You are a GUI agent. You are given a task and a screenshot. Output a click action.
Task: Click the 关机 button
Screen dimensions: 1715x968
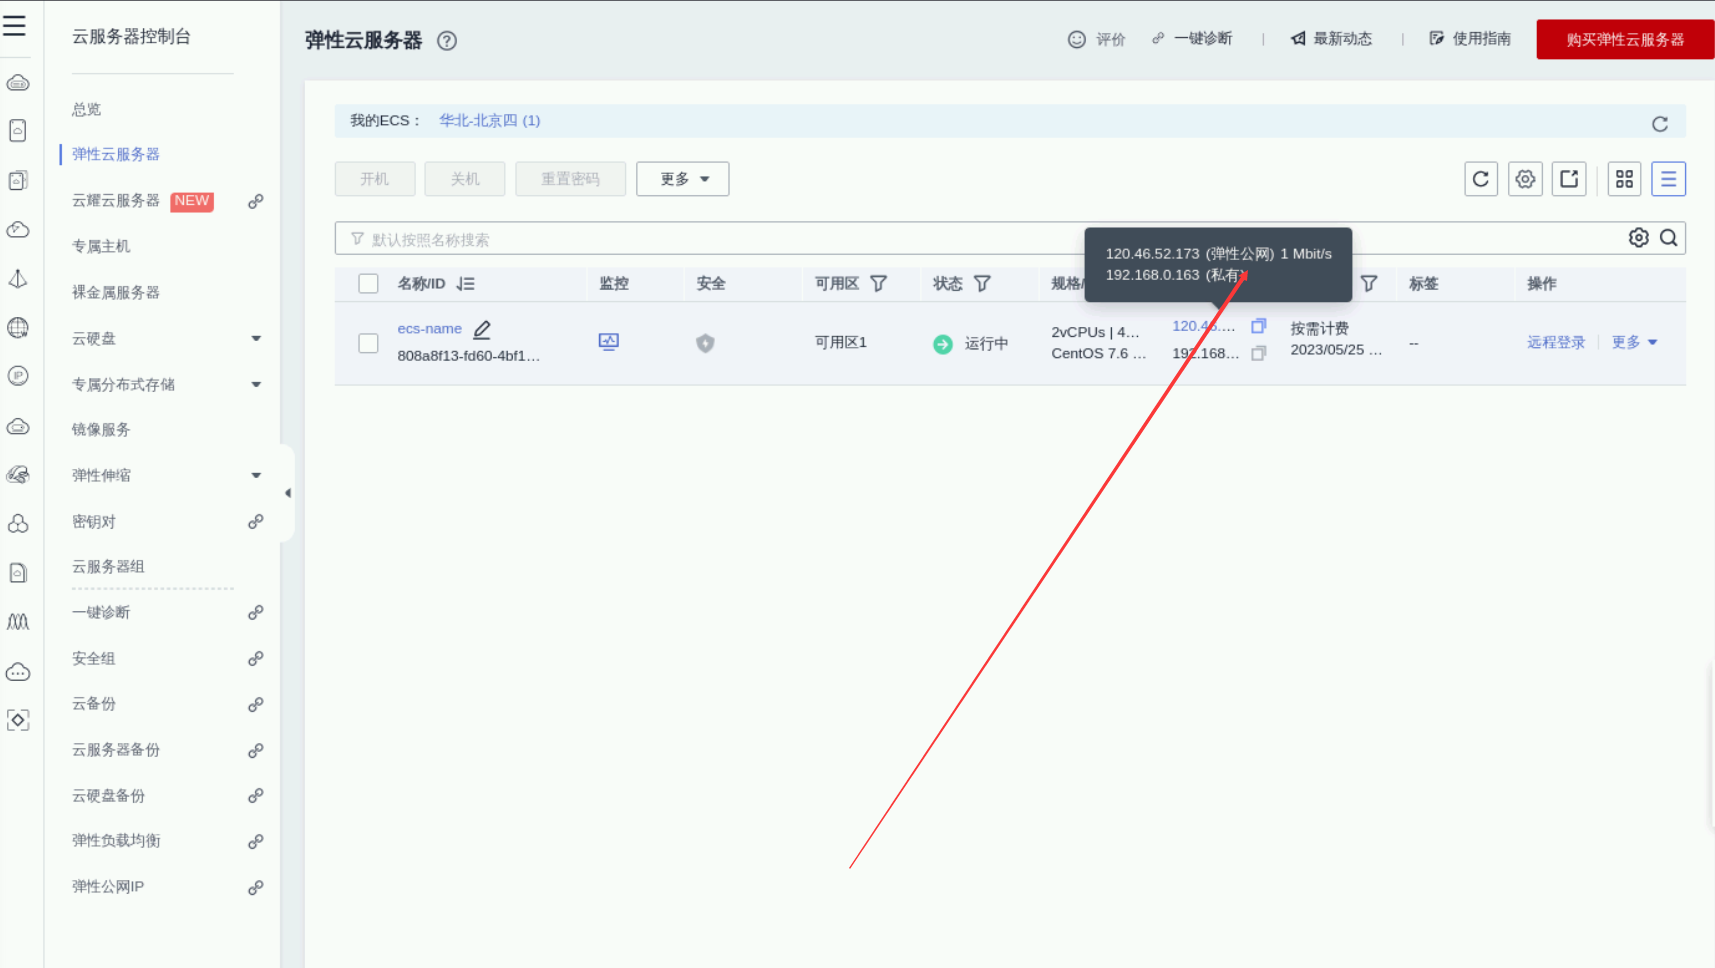[x=465, y=179]
